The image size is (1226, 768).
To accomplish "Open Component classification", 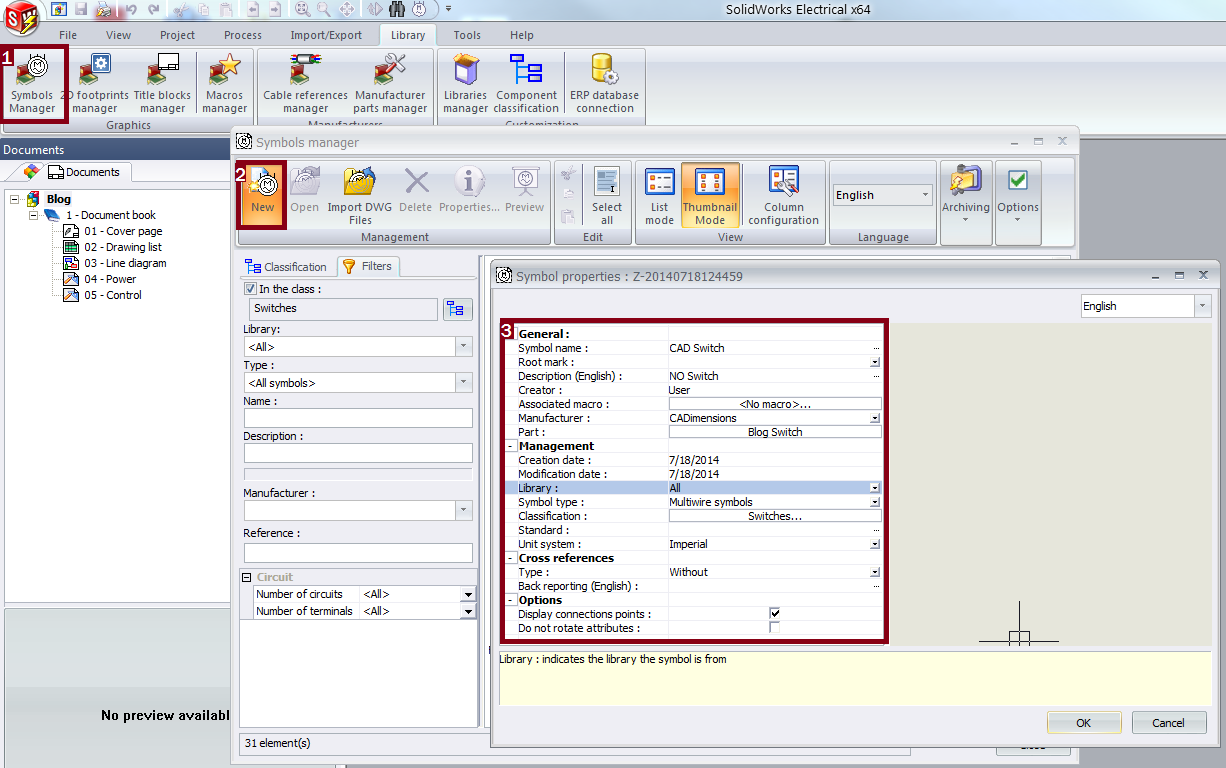I will pos(526,83).
